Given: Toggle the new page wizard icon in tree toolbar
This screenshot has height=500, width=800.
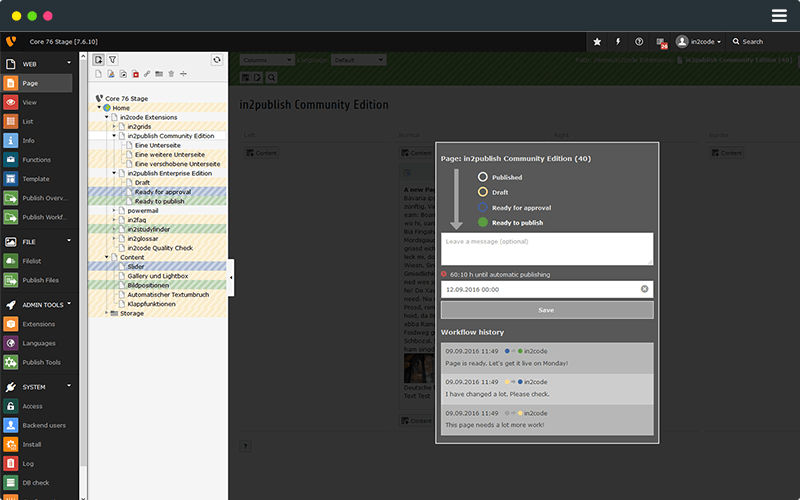Looking at the screenshot, I should 98,60.
